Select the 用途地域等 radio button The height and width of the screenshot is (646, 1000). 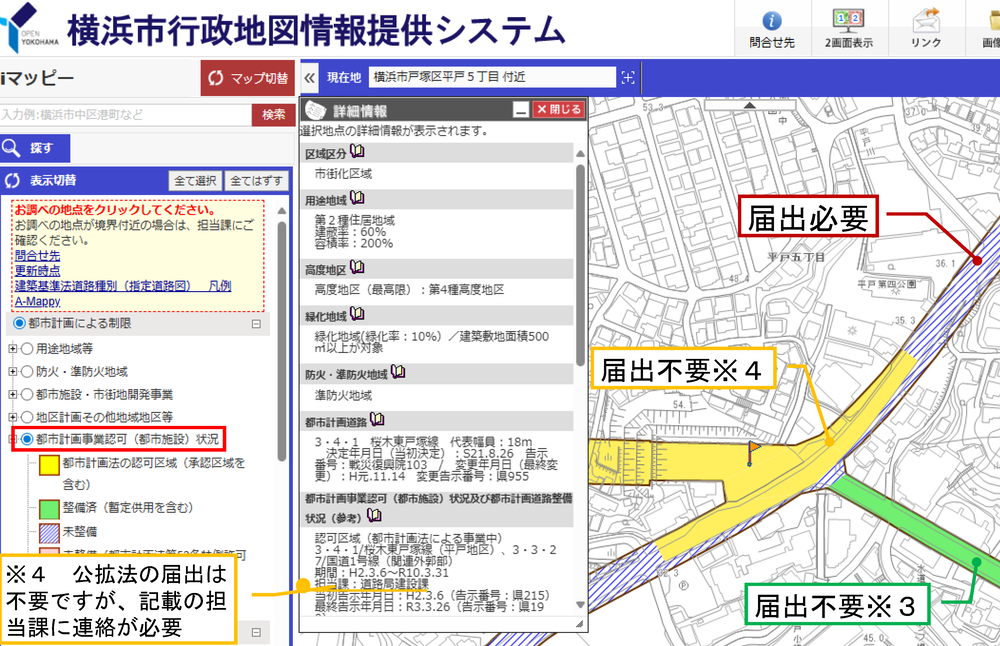click(28, 349)
